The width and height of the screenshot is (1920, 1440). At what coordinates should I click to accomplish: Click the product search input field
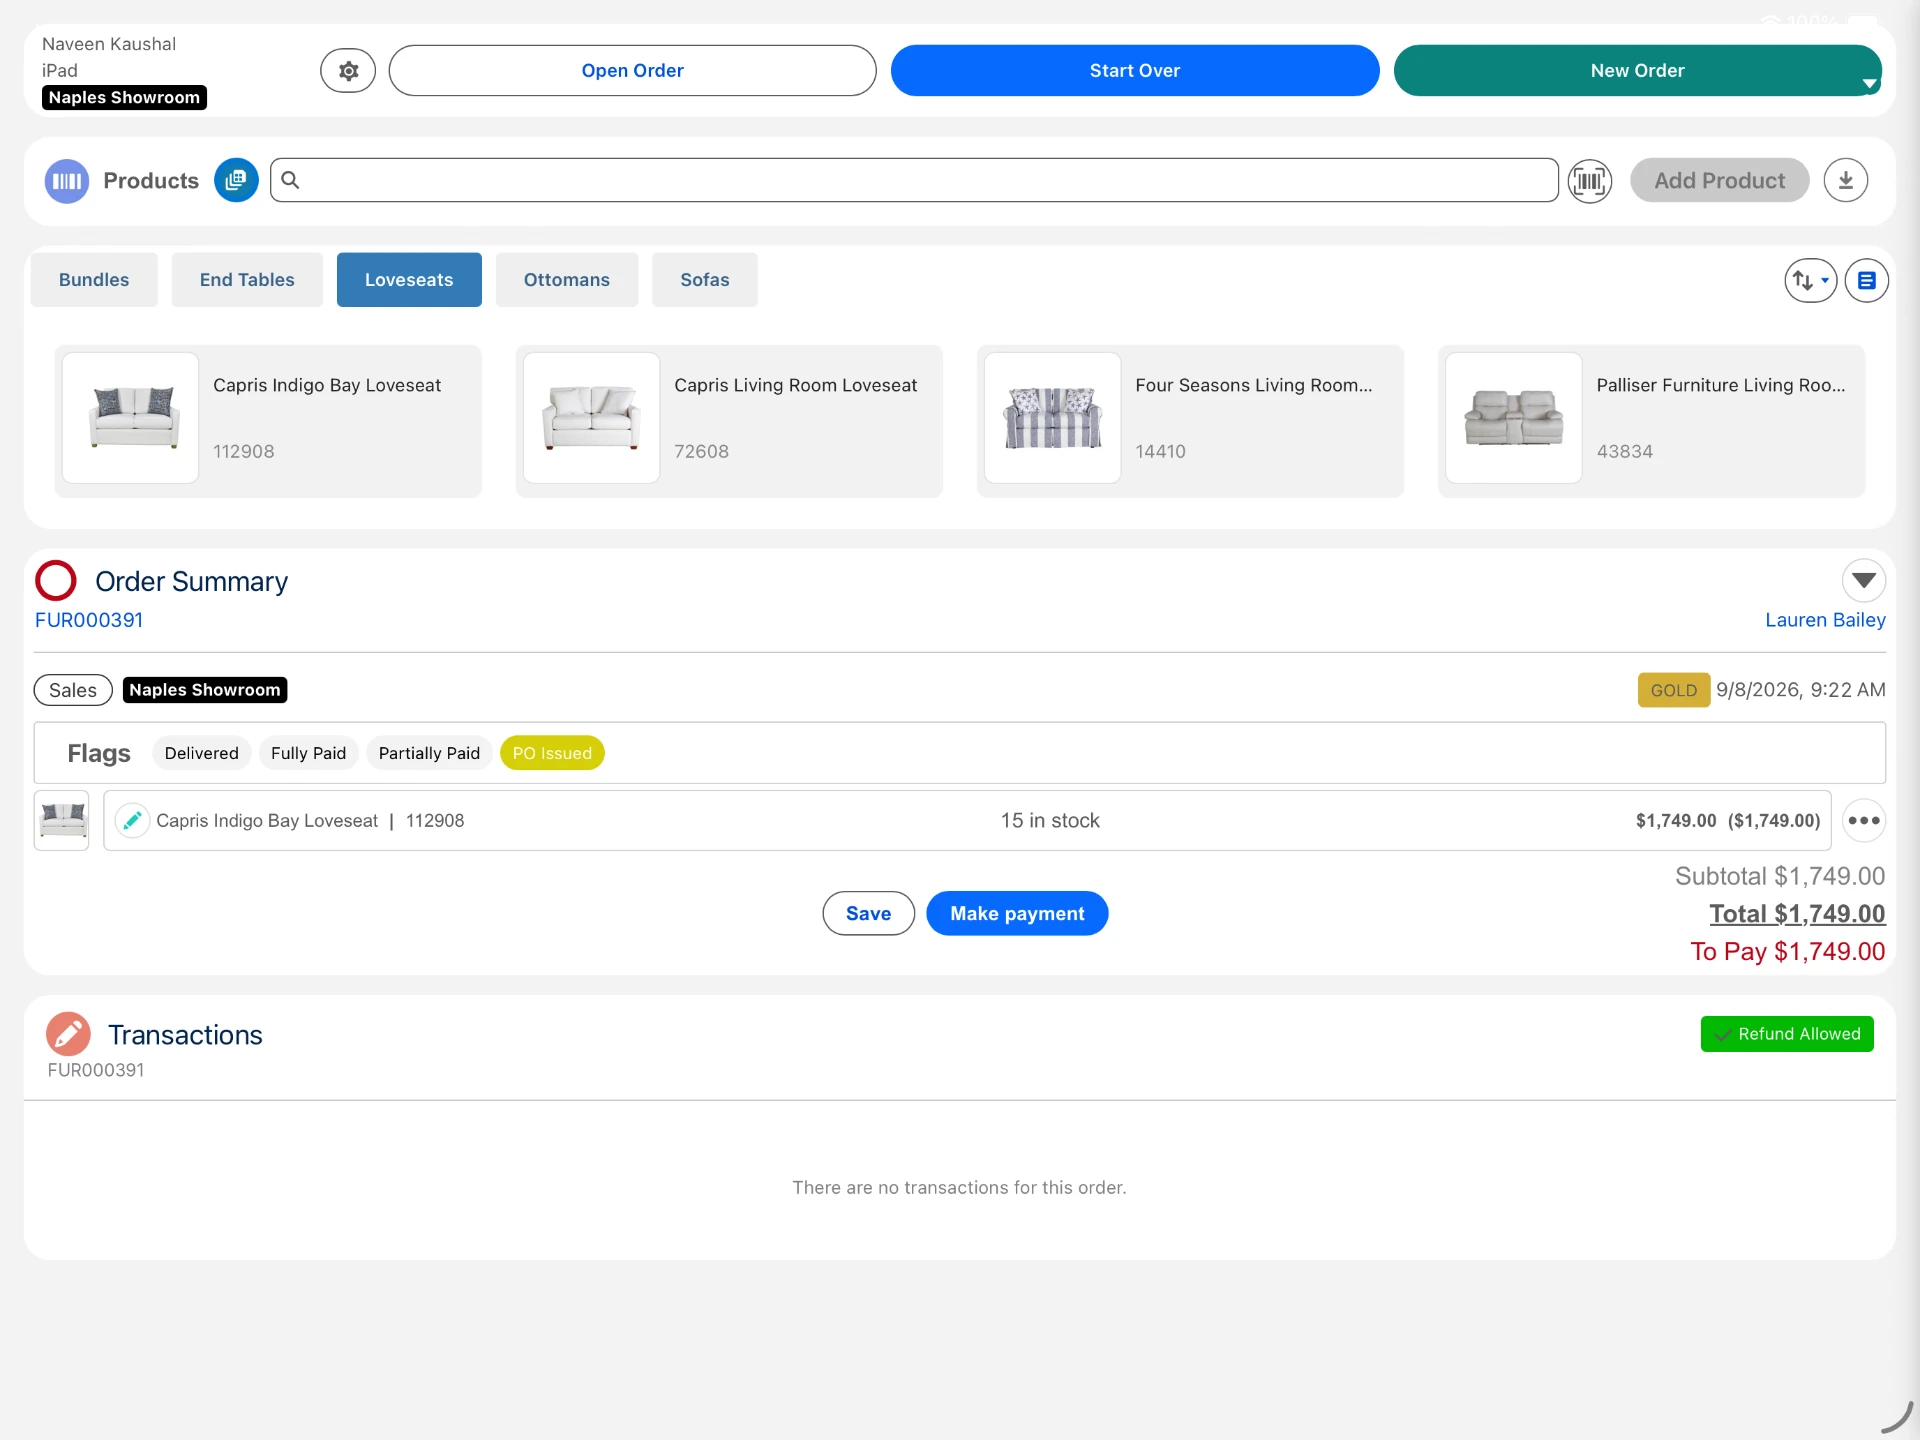click(914, 180)
